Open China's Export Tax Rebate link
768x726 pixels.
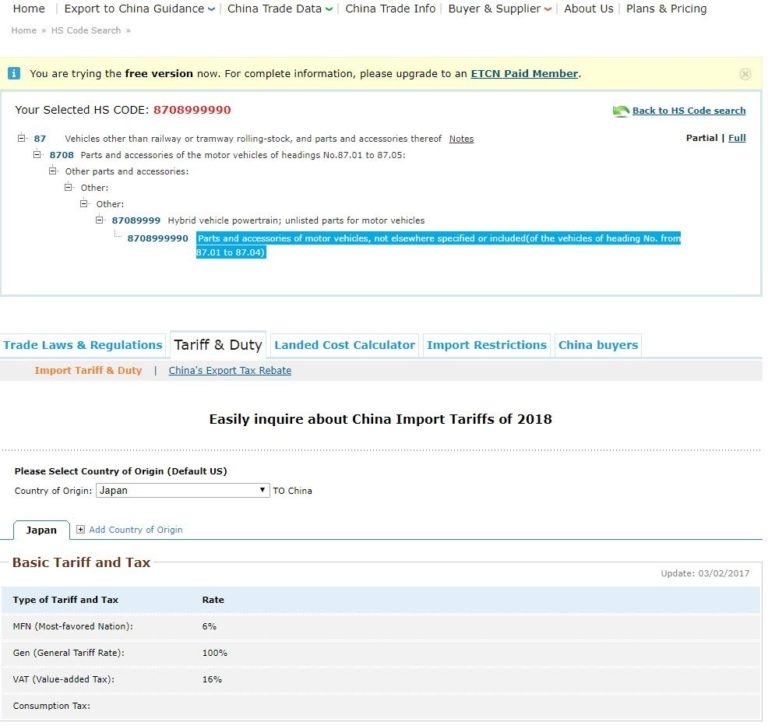pyautogui.click(x=230, y=371)
